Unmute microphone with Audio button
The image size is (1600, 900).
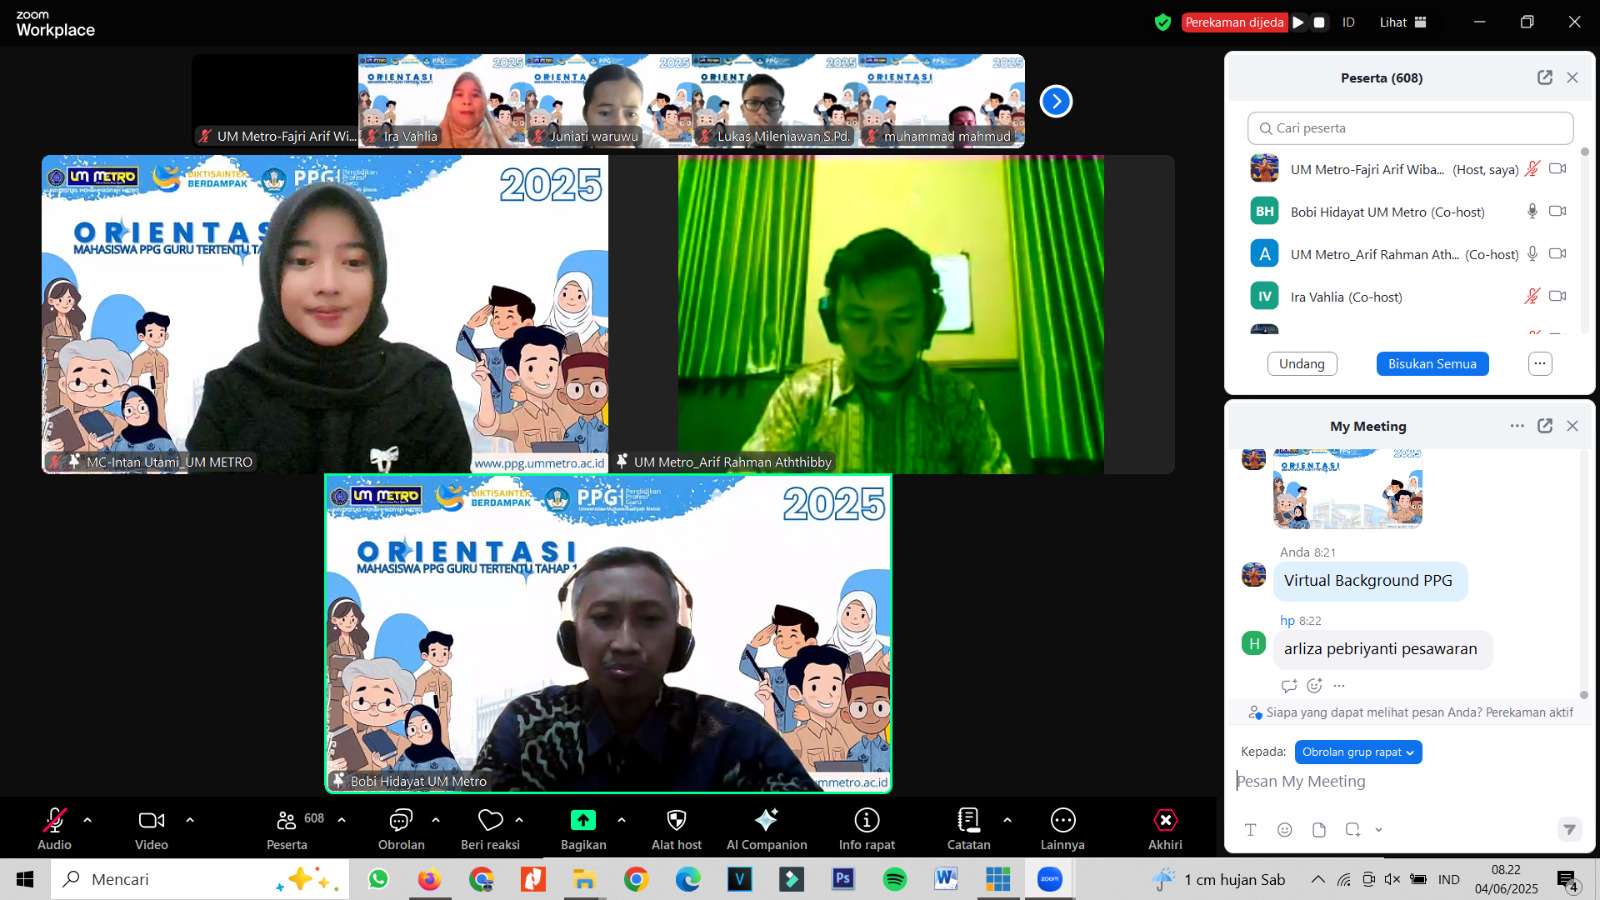pos(54,821)
